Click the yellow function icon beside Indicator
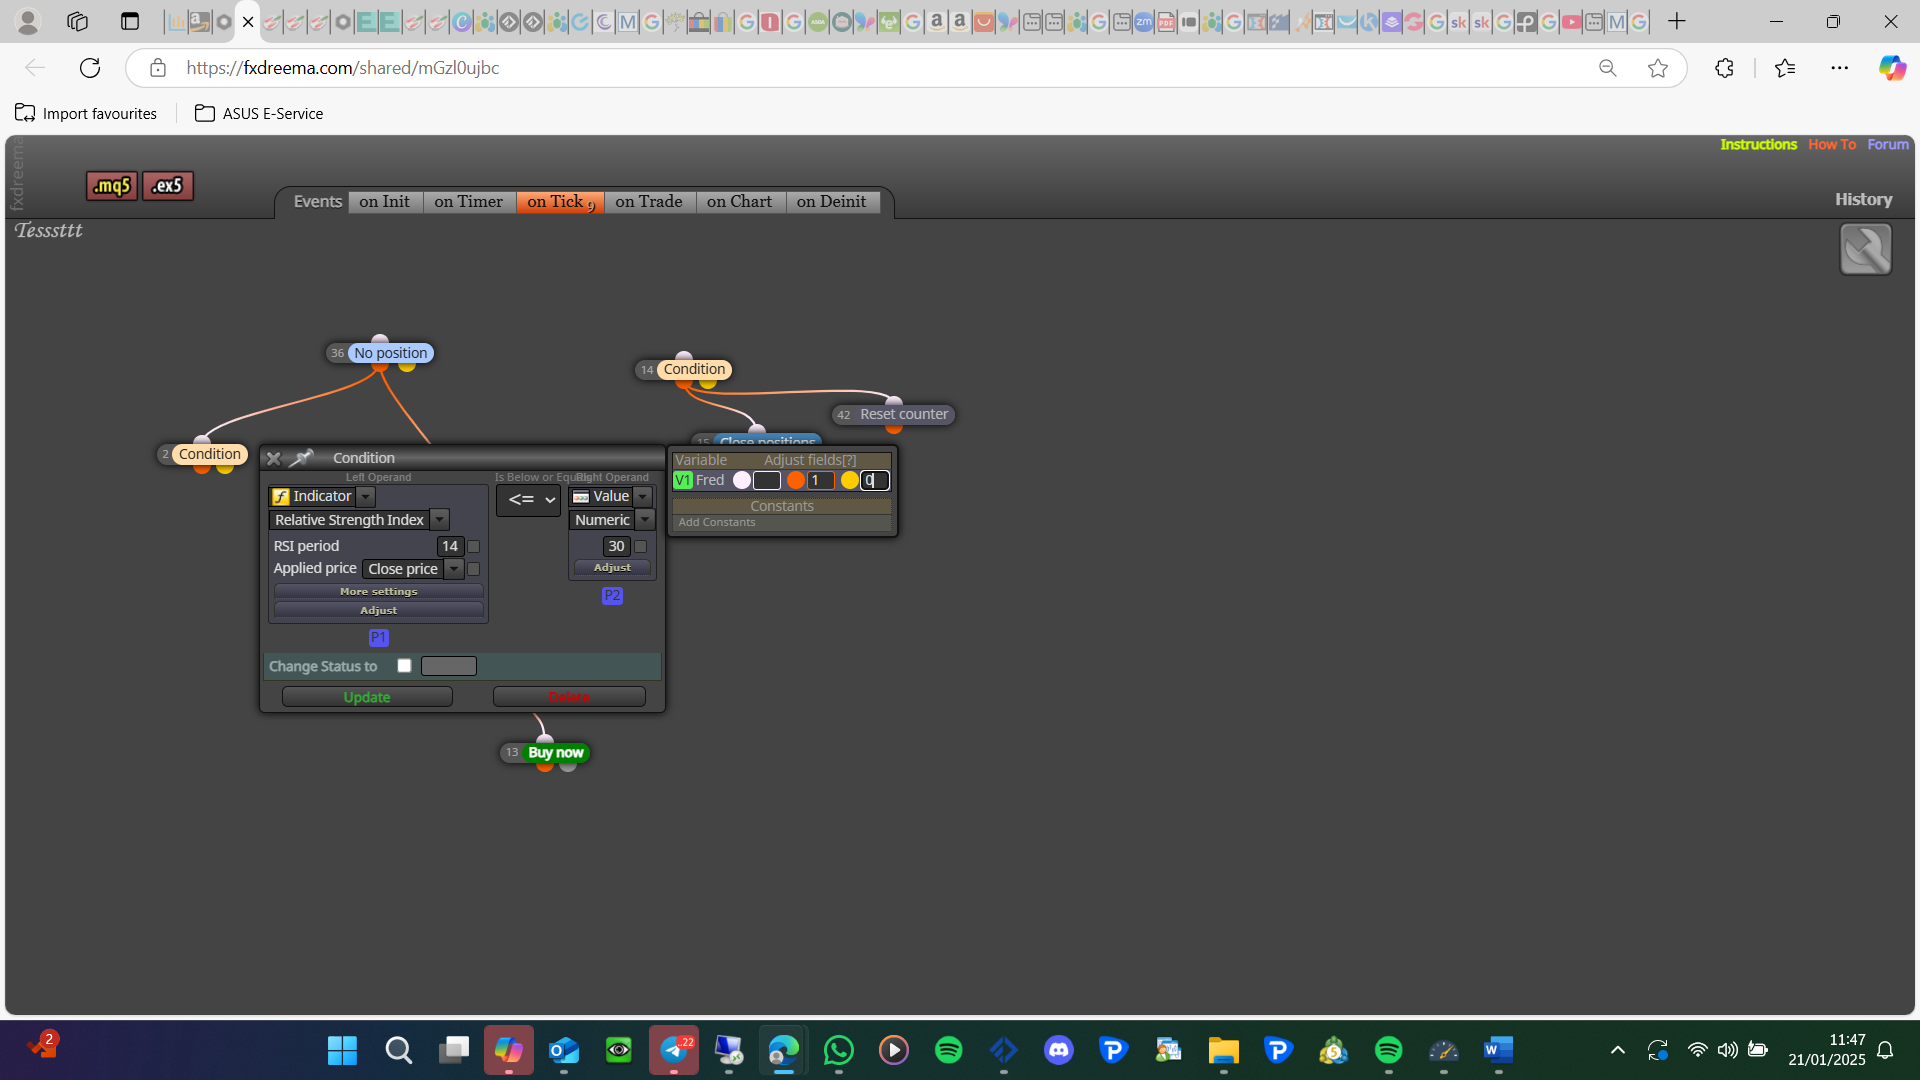 point(281,497)
